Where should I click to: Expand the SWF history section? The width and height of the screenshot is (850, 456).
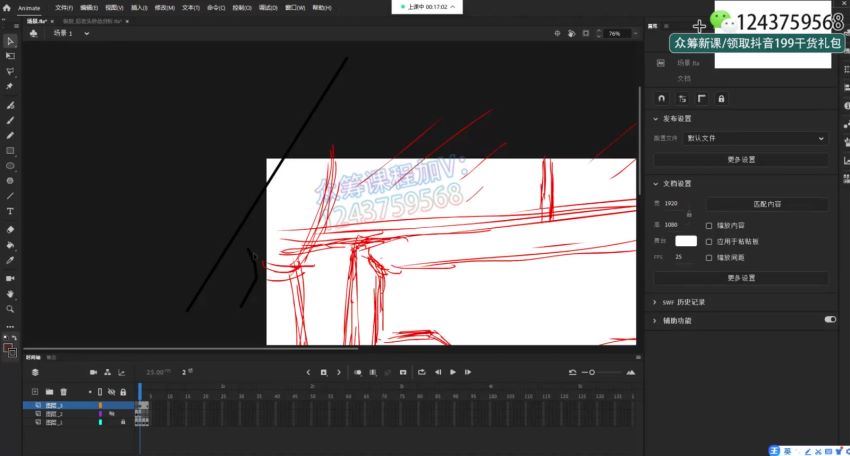click(x=655, y=302)
